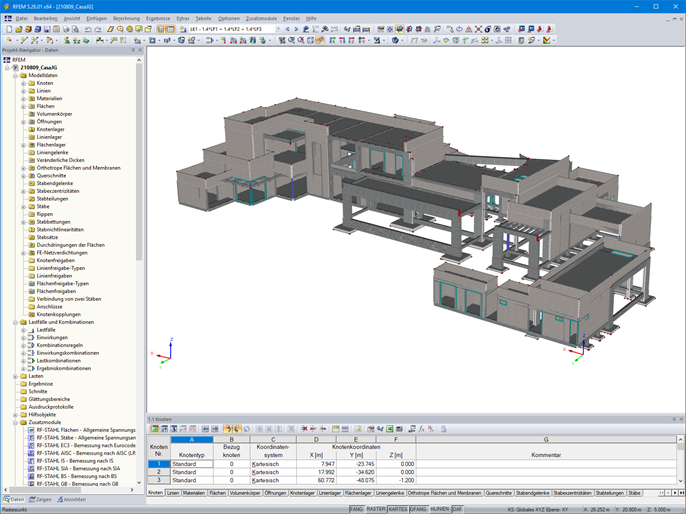The image size is (686, 514).
Task: Click the globe refresh table icon
Action: click(x=247, y=429)
